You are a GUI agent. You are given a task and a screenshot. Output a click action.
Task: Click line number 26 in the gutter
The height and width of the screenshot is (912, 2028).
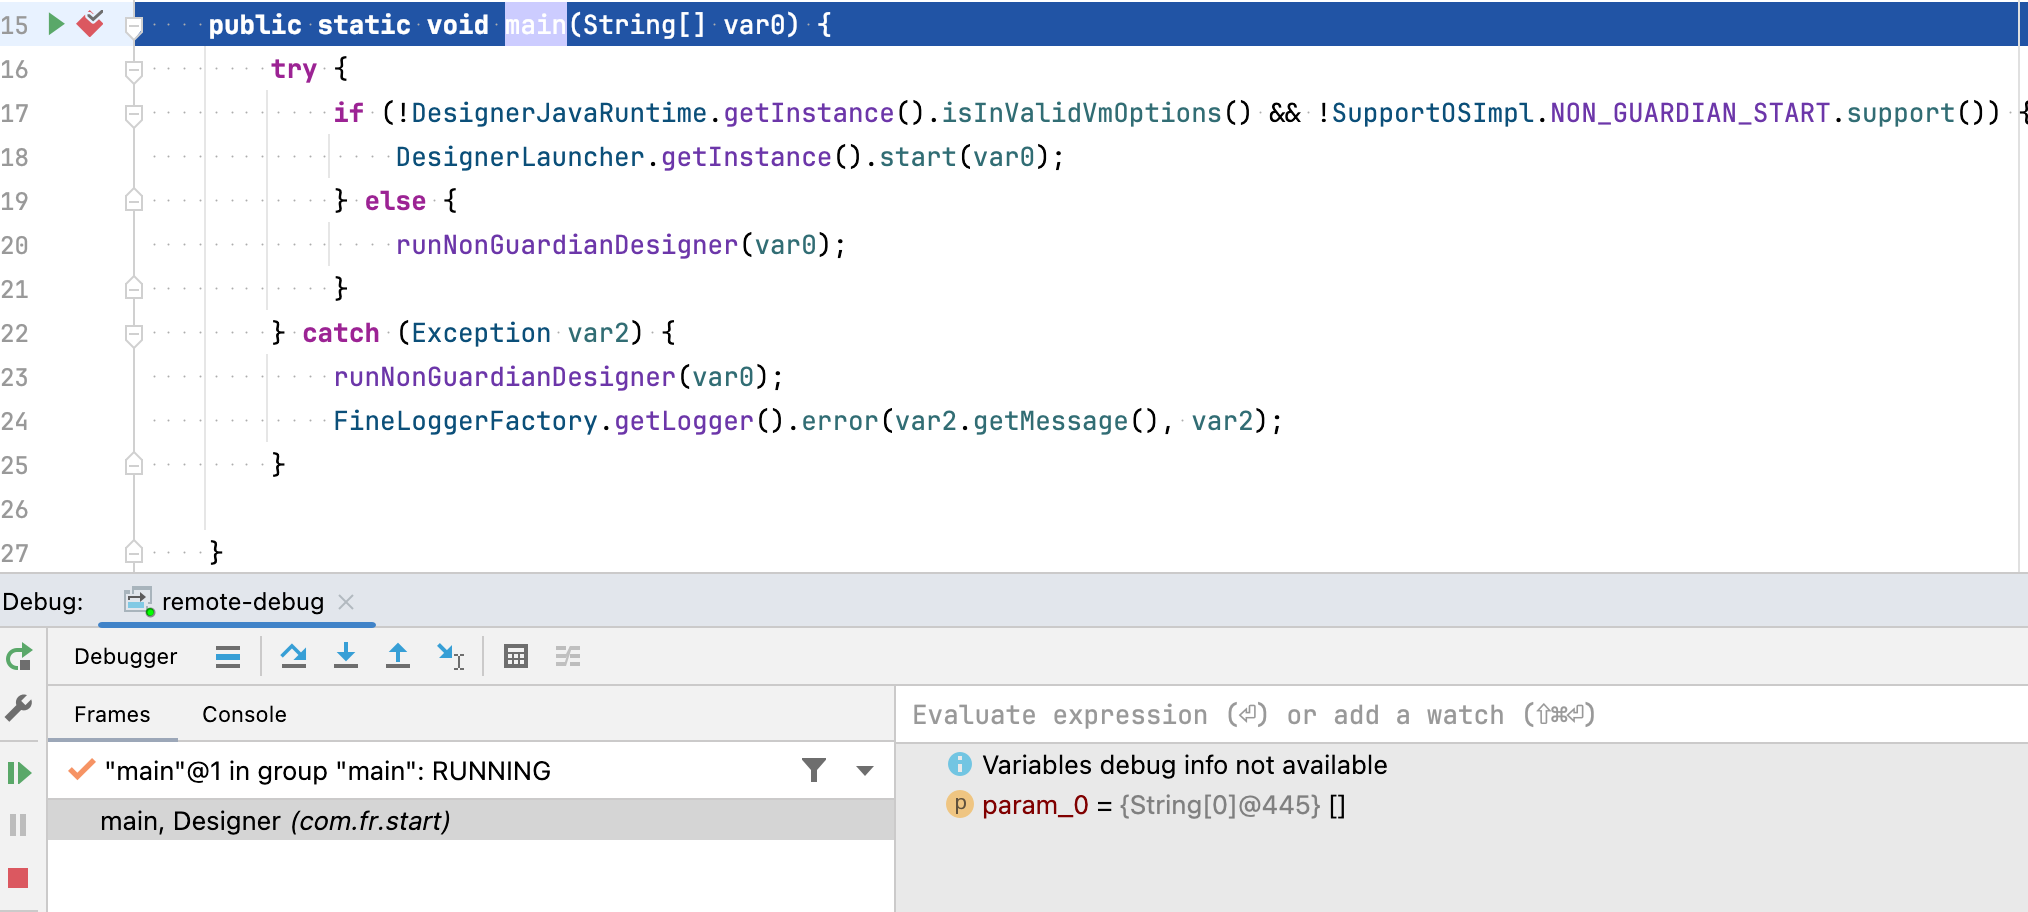15,509
